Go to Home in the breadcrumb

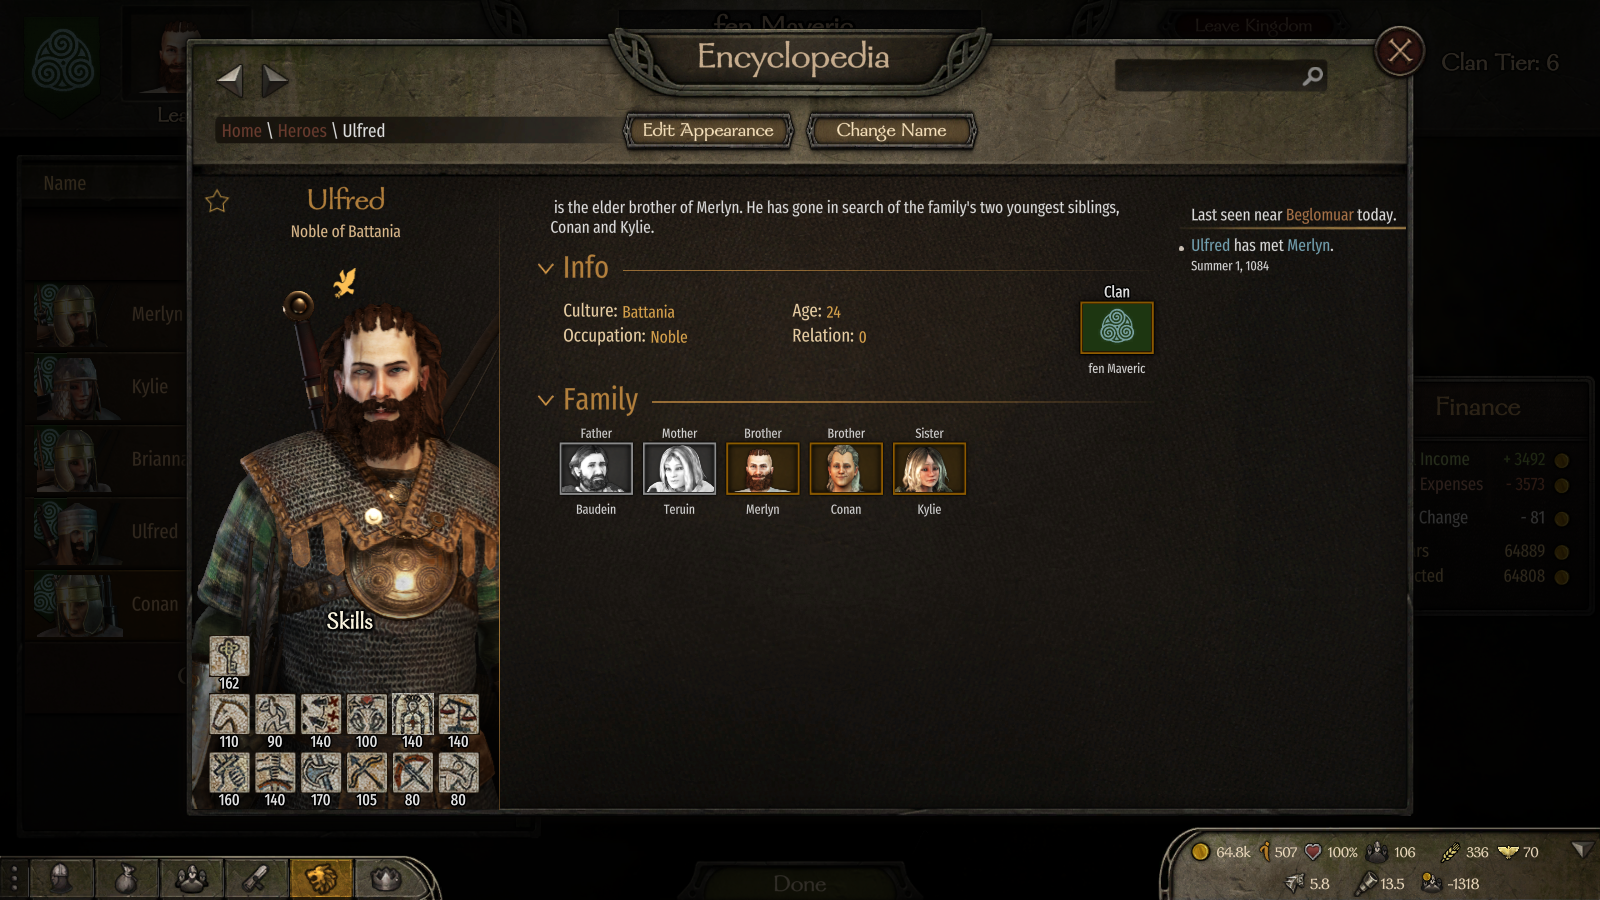(241, 131)
